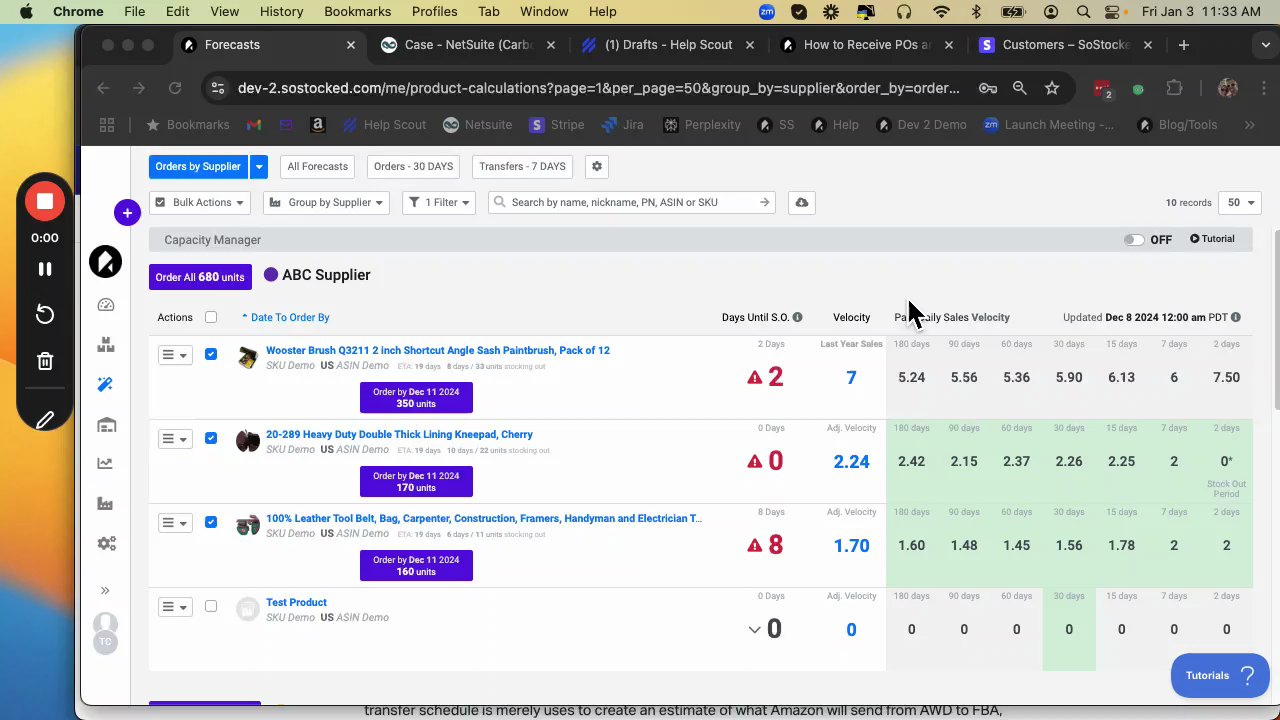This screenshot has height=720, width=1280.
Task: Open actions menu for Leather Tool Belt row
Action: (174, 523)
